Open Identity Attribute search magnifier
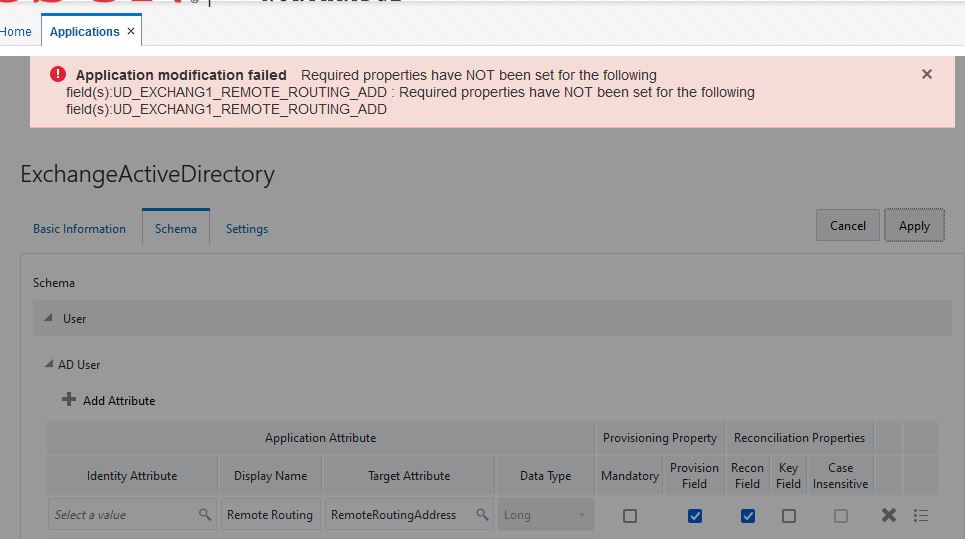 205,514
